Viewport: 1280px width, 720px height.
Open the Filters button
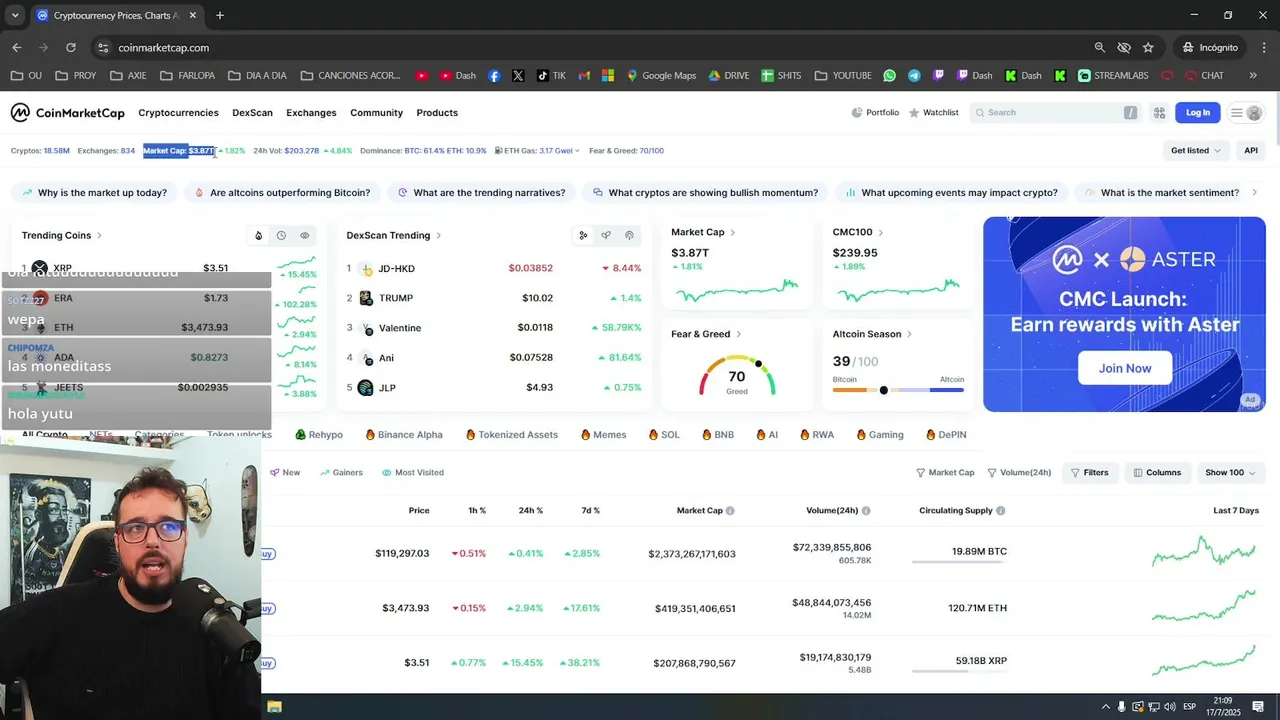point(1090,472)
